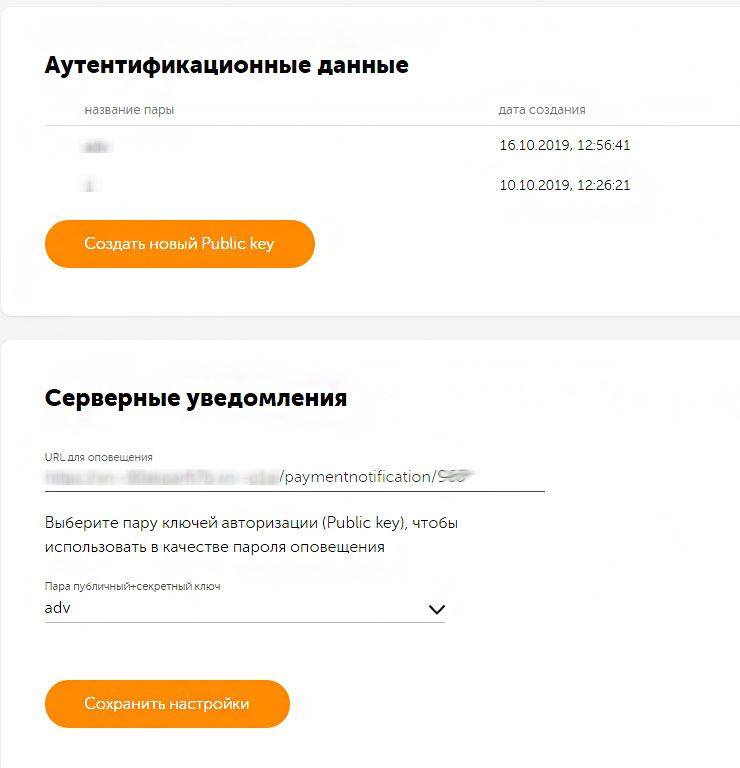Click the название пары column header
Image resolution: width=740 pixels, height=768 pixels.
pyautogui.click(x=129, y=110)
